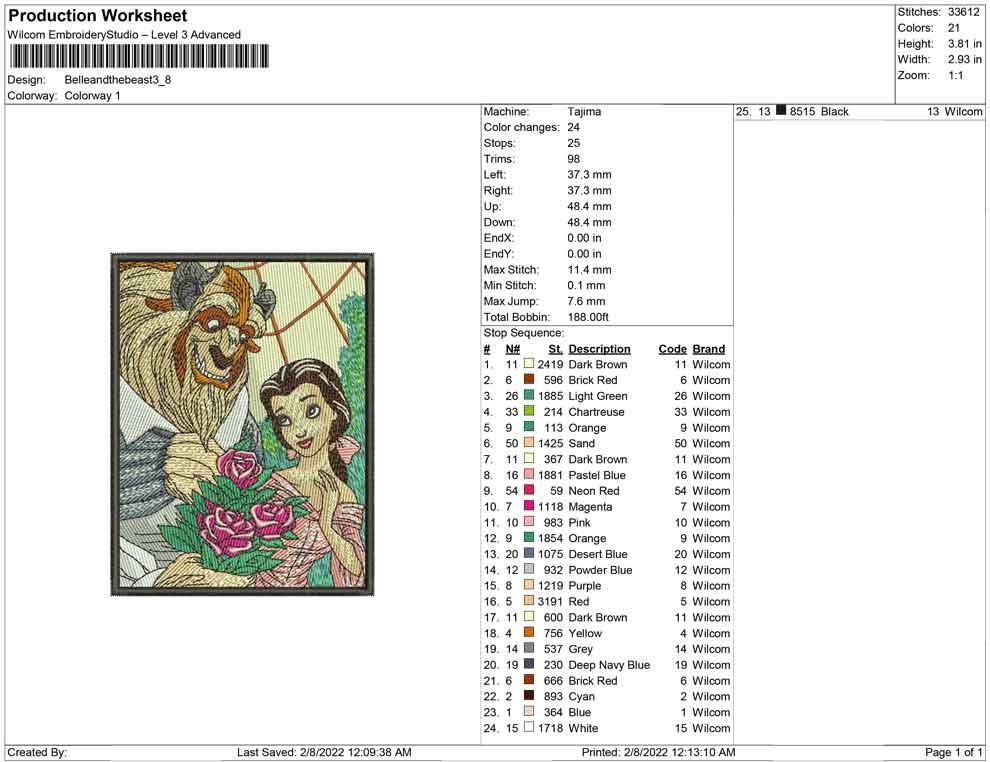990x762 pixels.
Task: Click the Description column header
Action: pyautogui.click(x=599, y=348)
